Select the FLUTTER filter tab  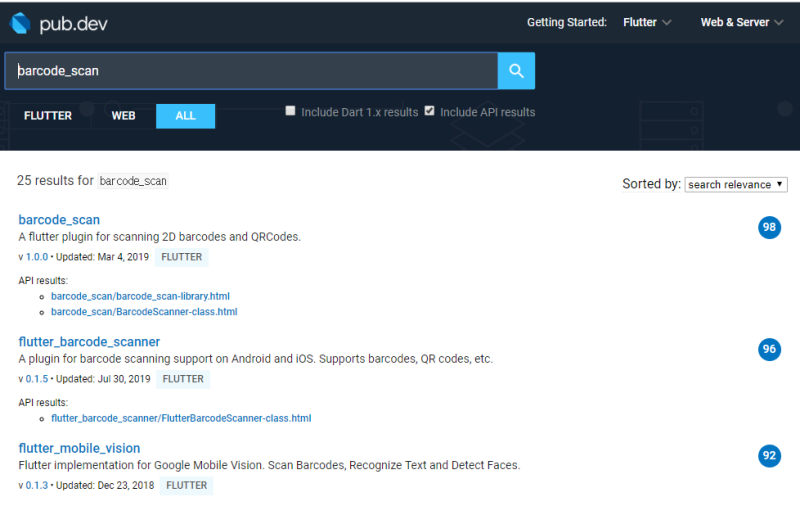(48, 116)
